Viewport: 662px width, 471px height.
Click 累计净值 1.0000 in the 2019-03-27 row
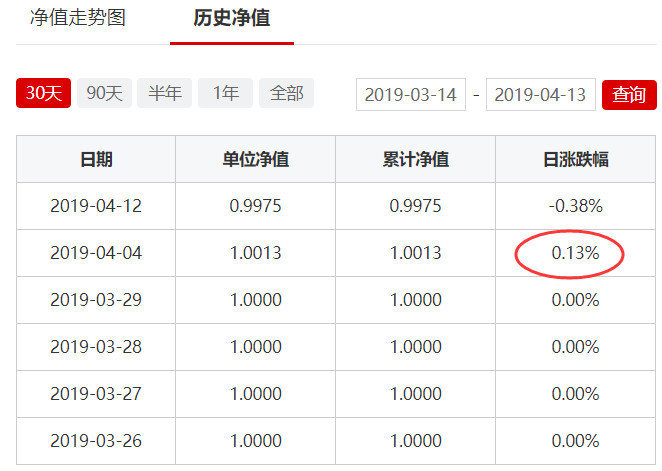415,394
